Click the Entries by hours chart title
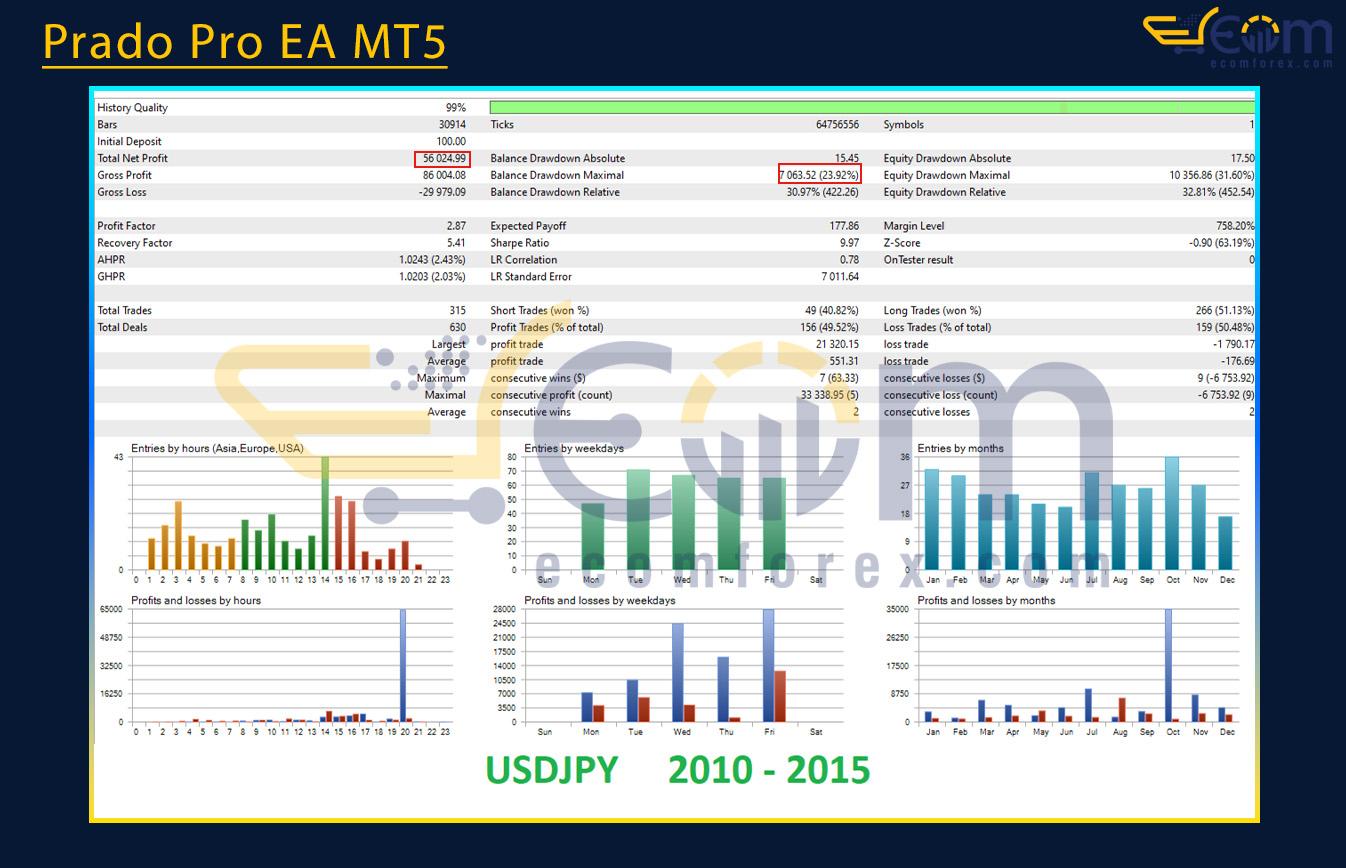This screenshot has height=868, width=1346. 217,448
